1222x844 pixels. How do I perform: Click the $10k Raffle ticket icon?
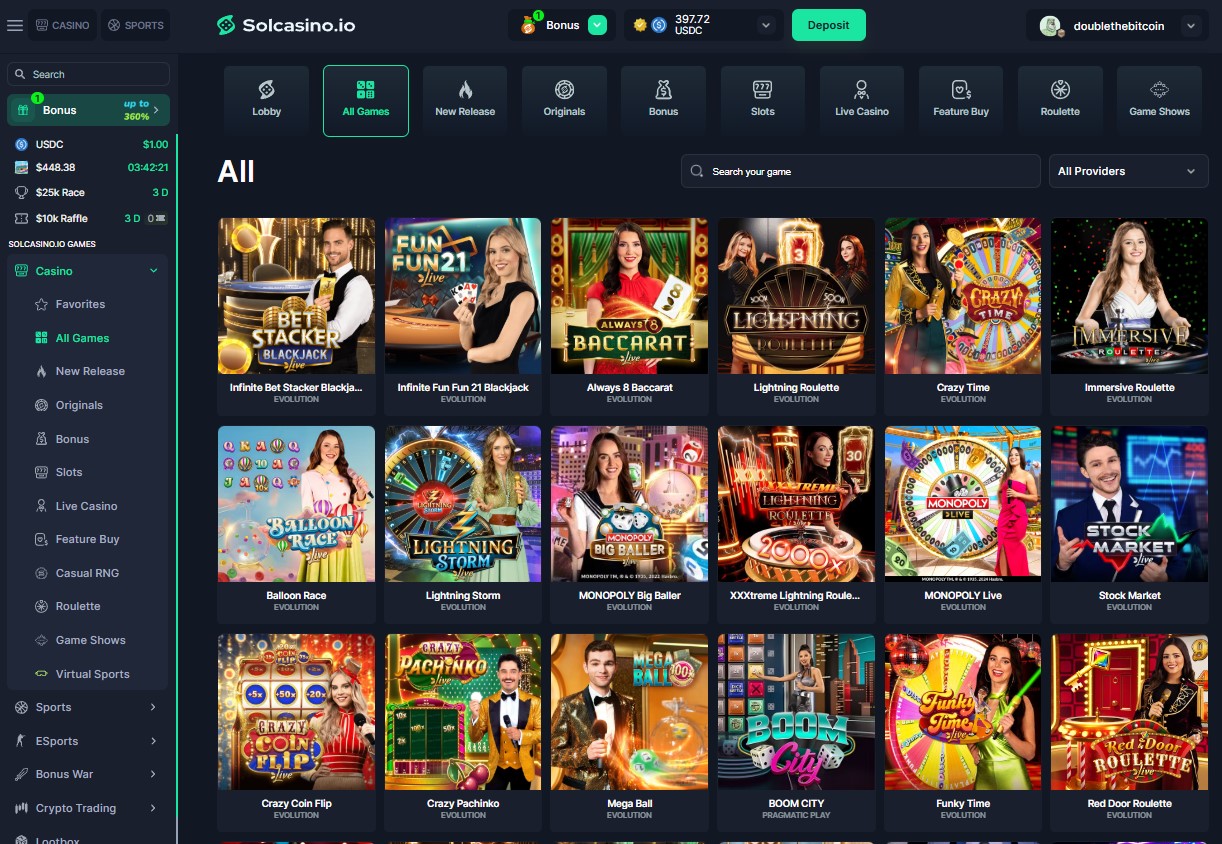click(x=21, y=218)
